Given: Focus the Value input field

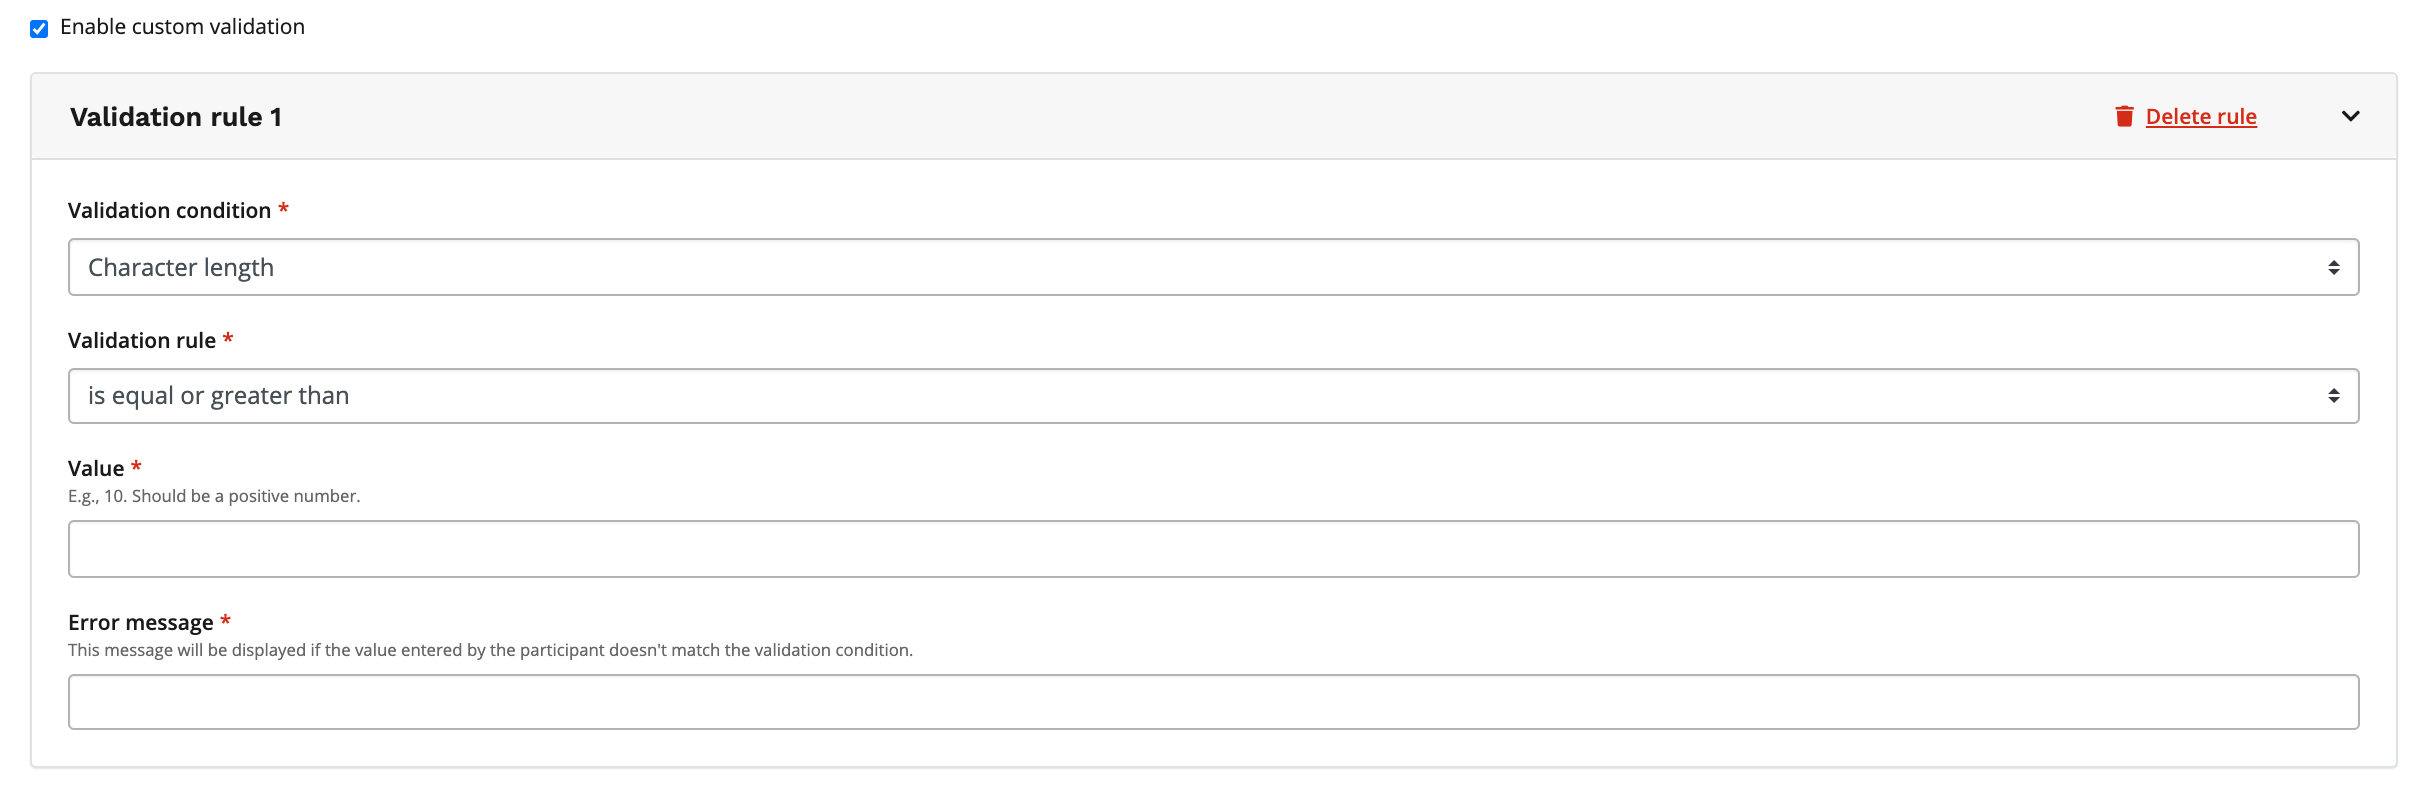Looking at the screenshot, I should click(1212, 549).
